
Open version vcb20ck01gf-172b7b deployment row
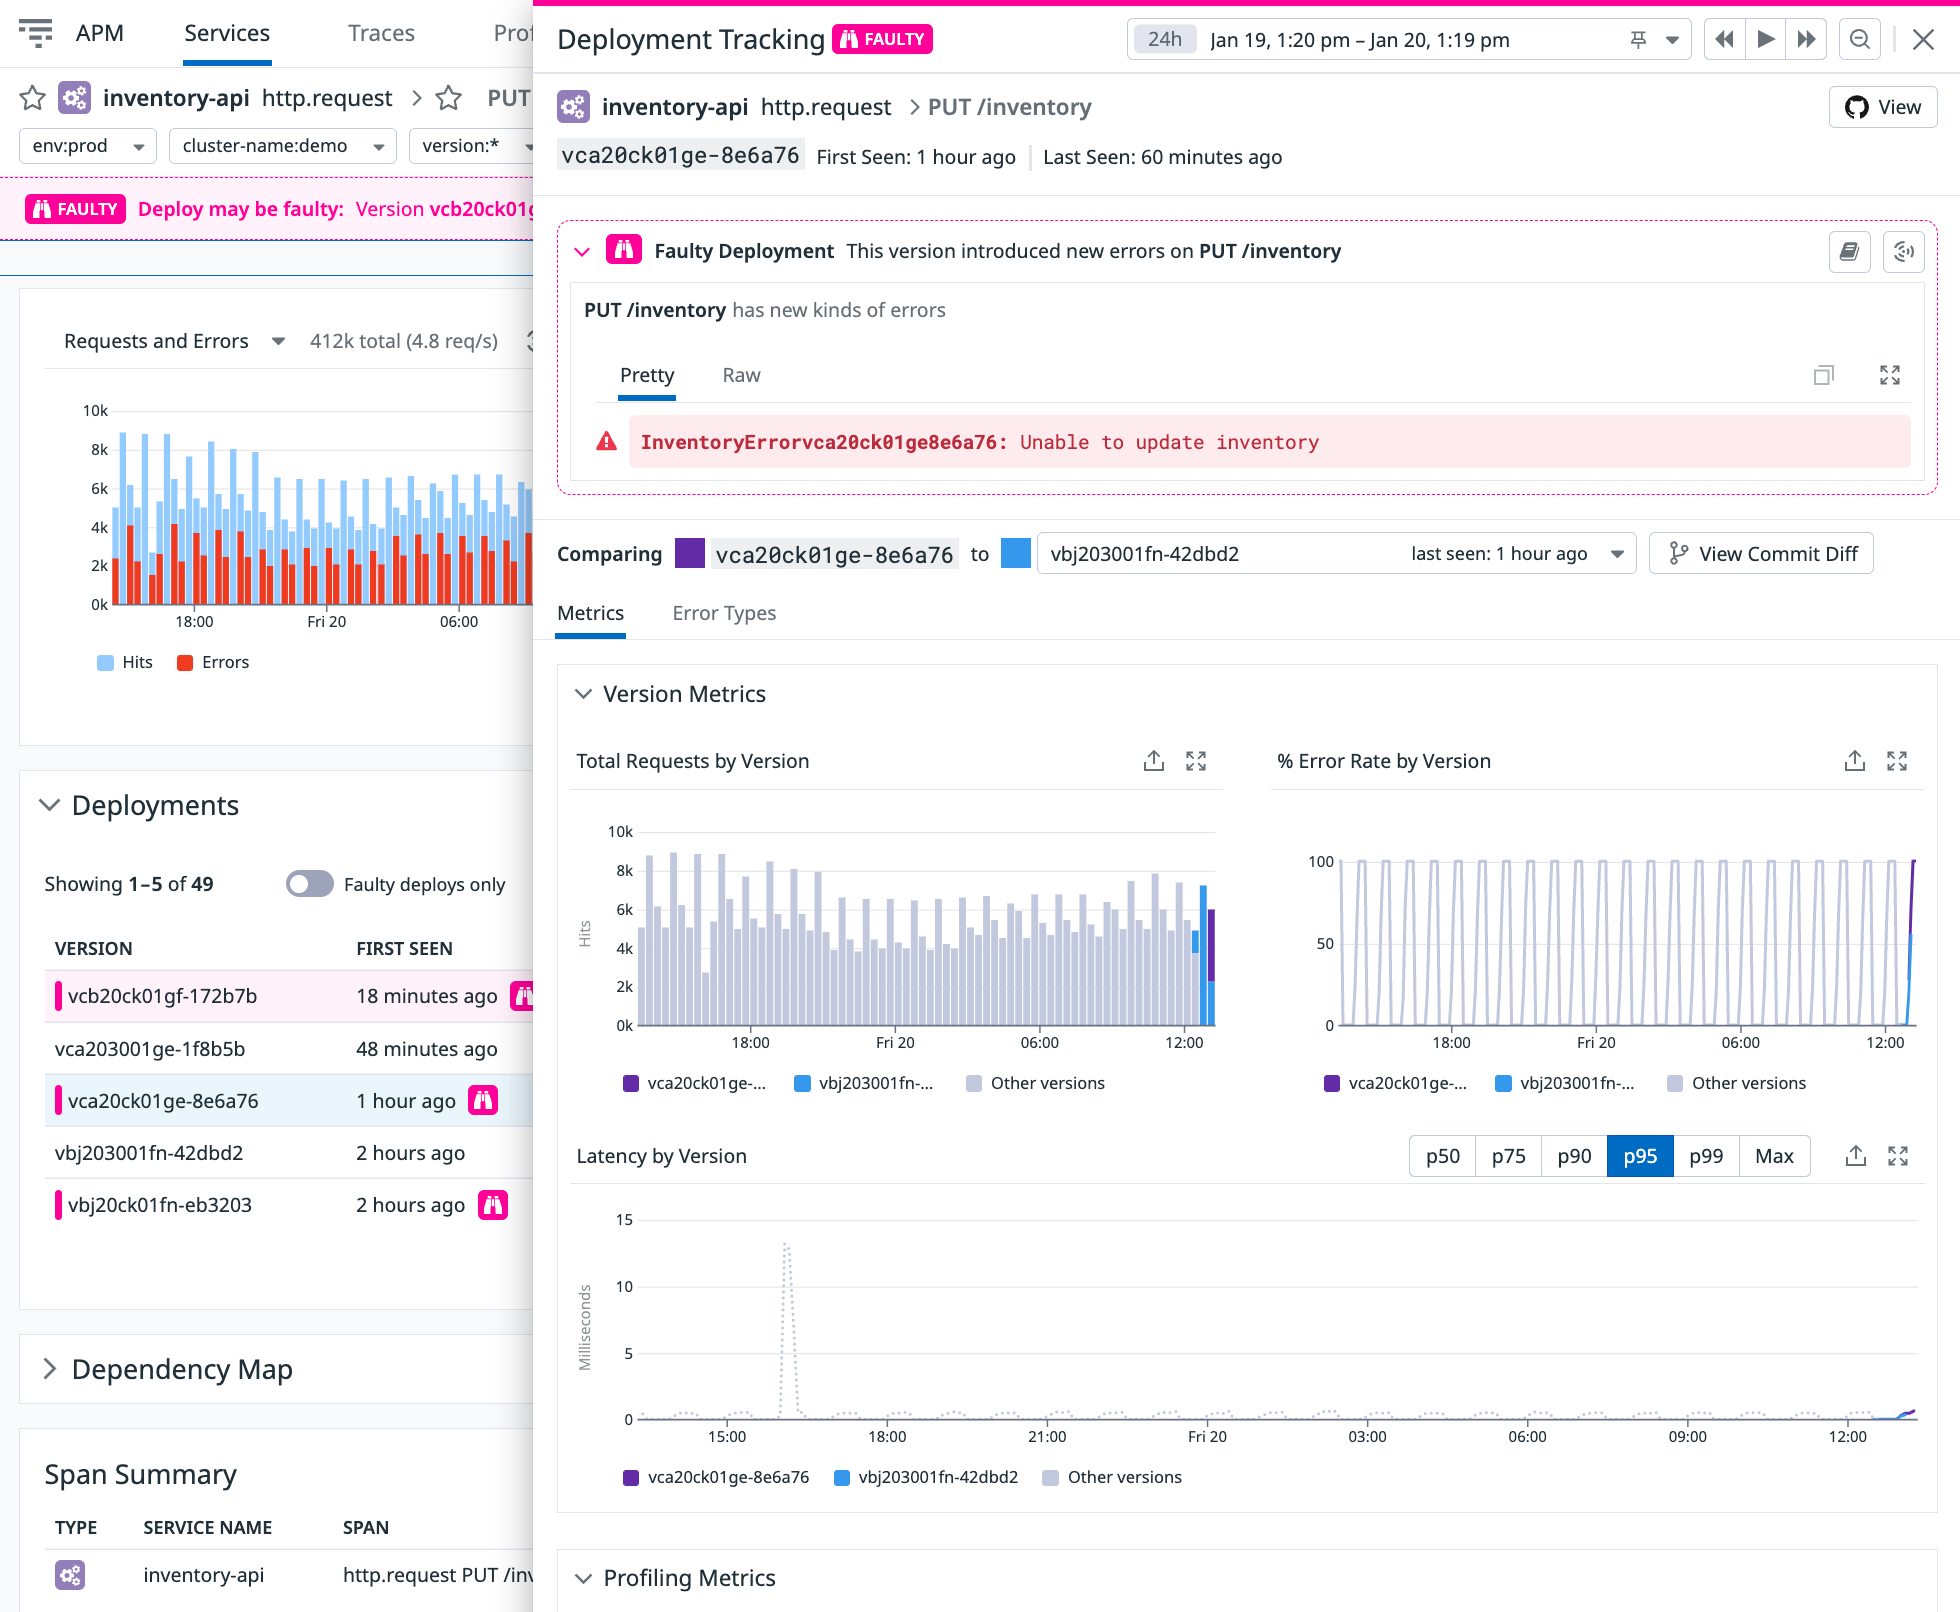pos(290,996)
